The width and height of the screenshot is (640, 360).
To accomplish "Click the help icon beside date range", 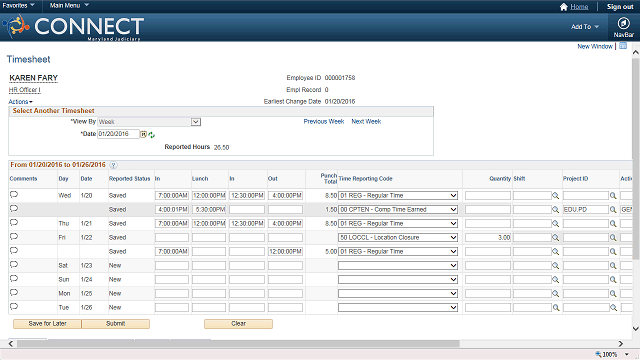I will click(x=113, y=165).
